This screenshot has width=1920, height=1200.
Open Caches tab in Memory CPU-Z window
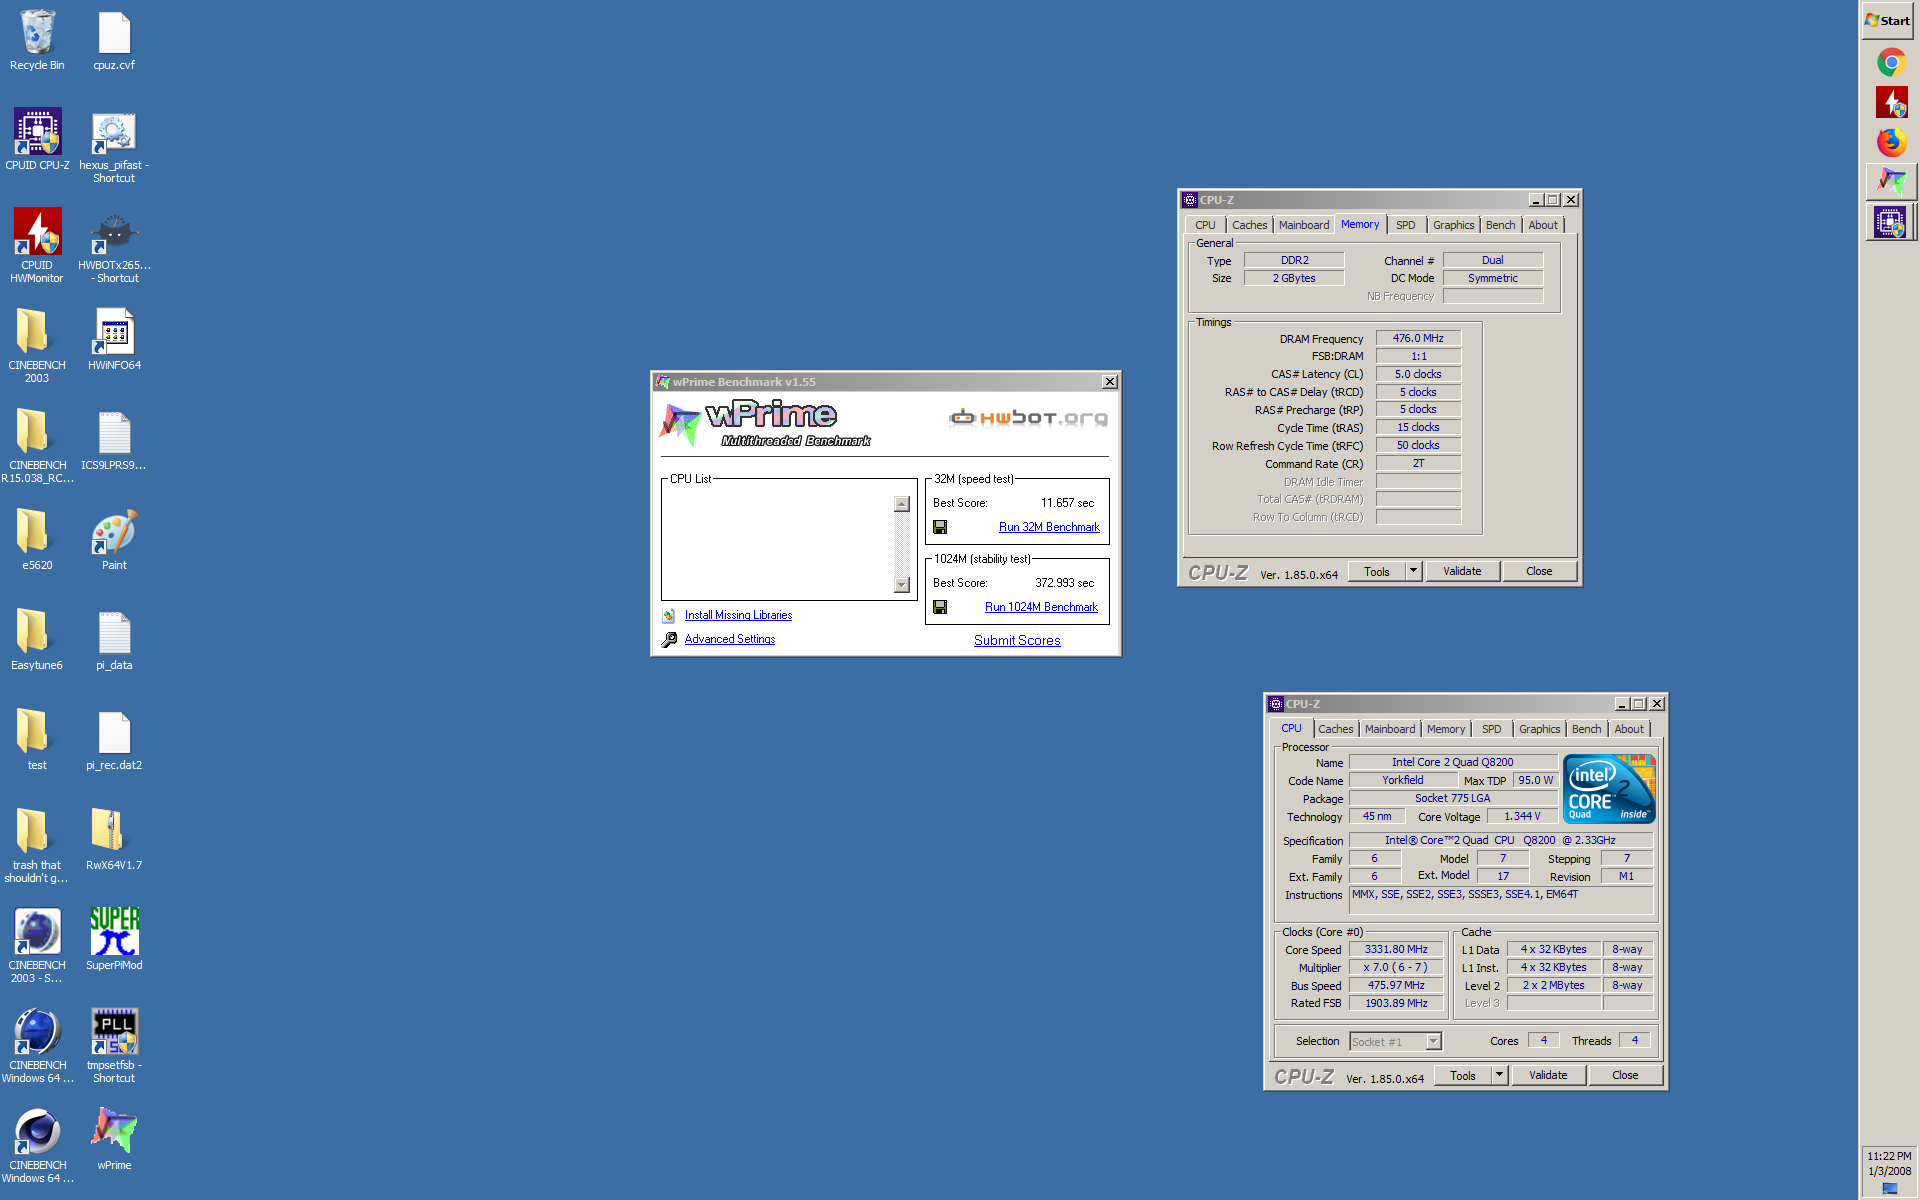tap(1249, 225)
